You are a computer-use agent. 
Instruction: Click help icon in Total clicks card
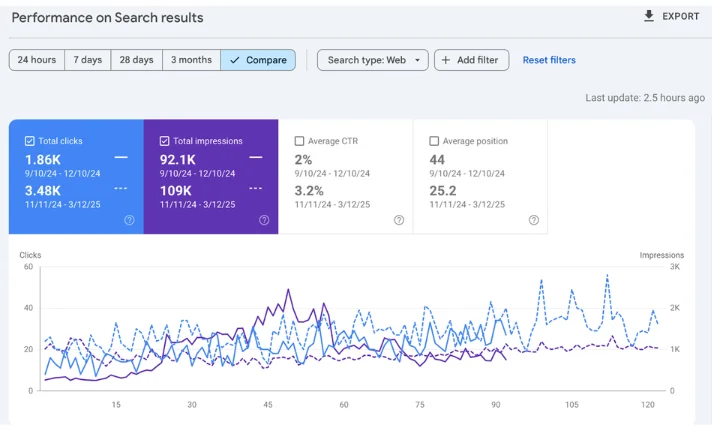pos(129,220)
